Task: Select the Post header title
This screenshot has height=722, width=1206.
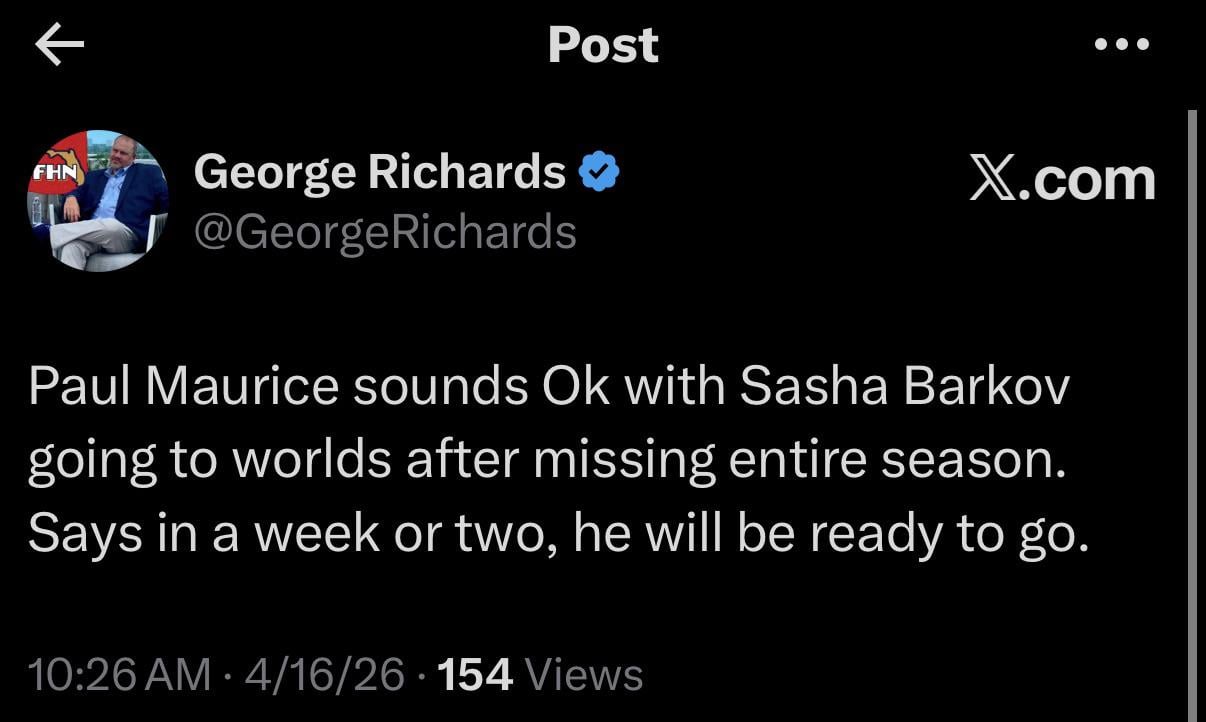Action: point(603,45)
